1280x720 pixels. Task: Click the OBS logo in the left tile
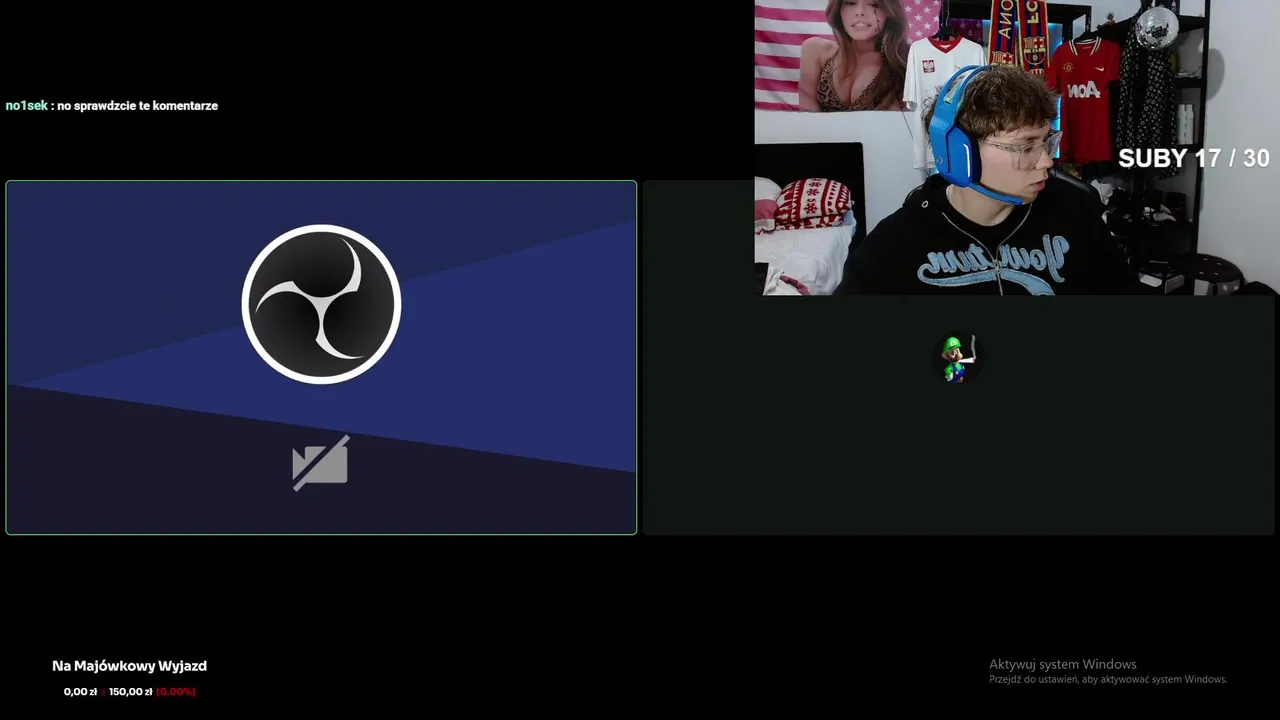point(321,304)
